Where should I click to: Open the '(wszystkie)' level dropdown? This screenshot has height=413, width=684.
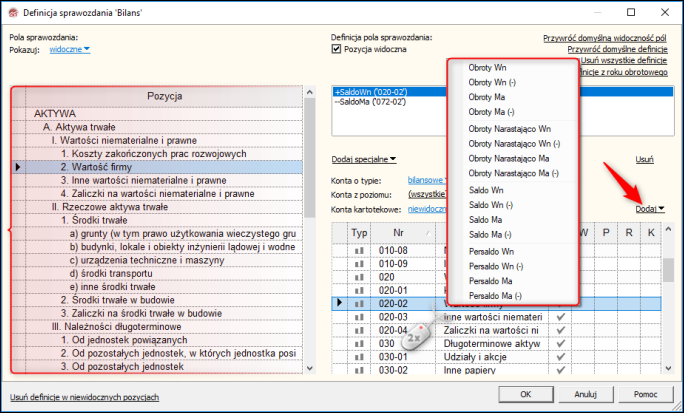coord(427,195)
